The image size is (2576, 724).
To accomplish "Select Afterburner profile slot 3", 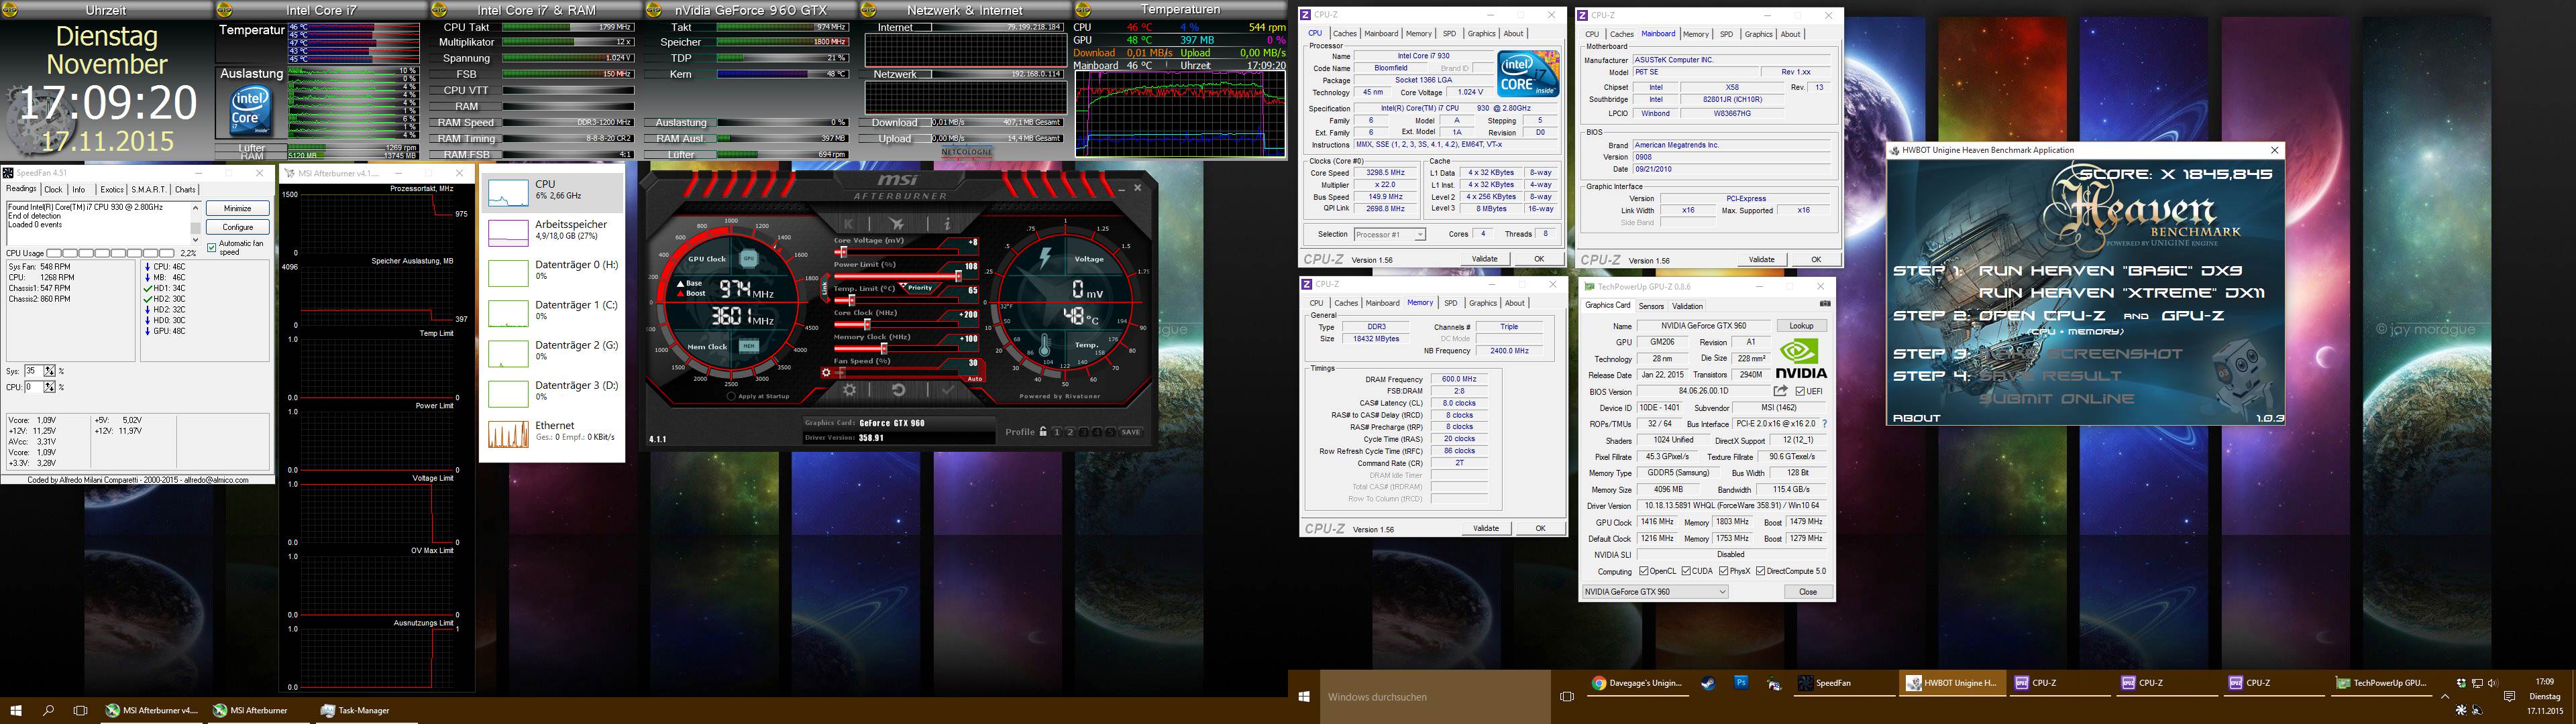I will [1084, 432].
